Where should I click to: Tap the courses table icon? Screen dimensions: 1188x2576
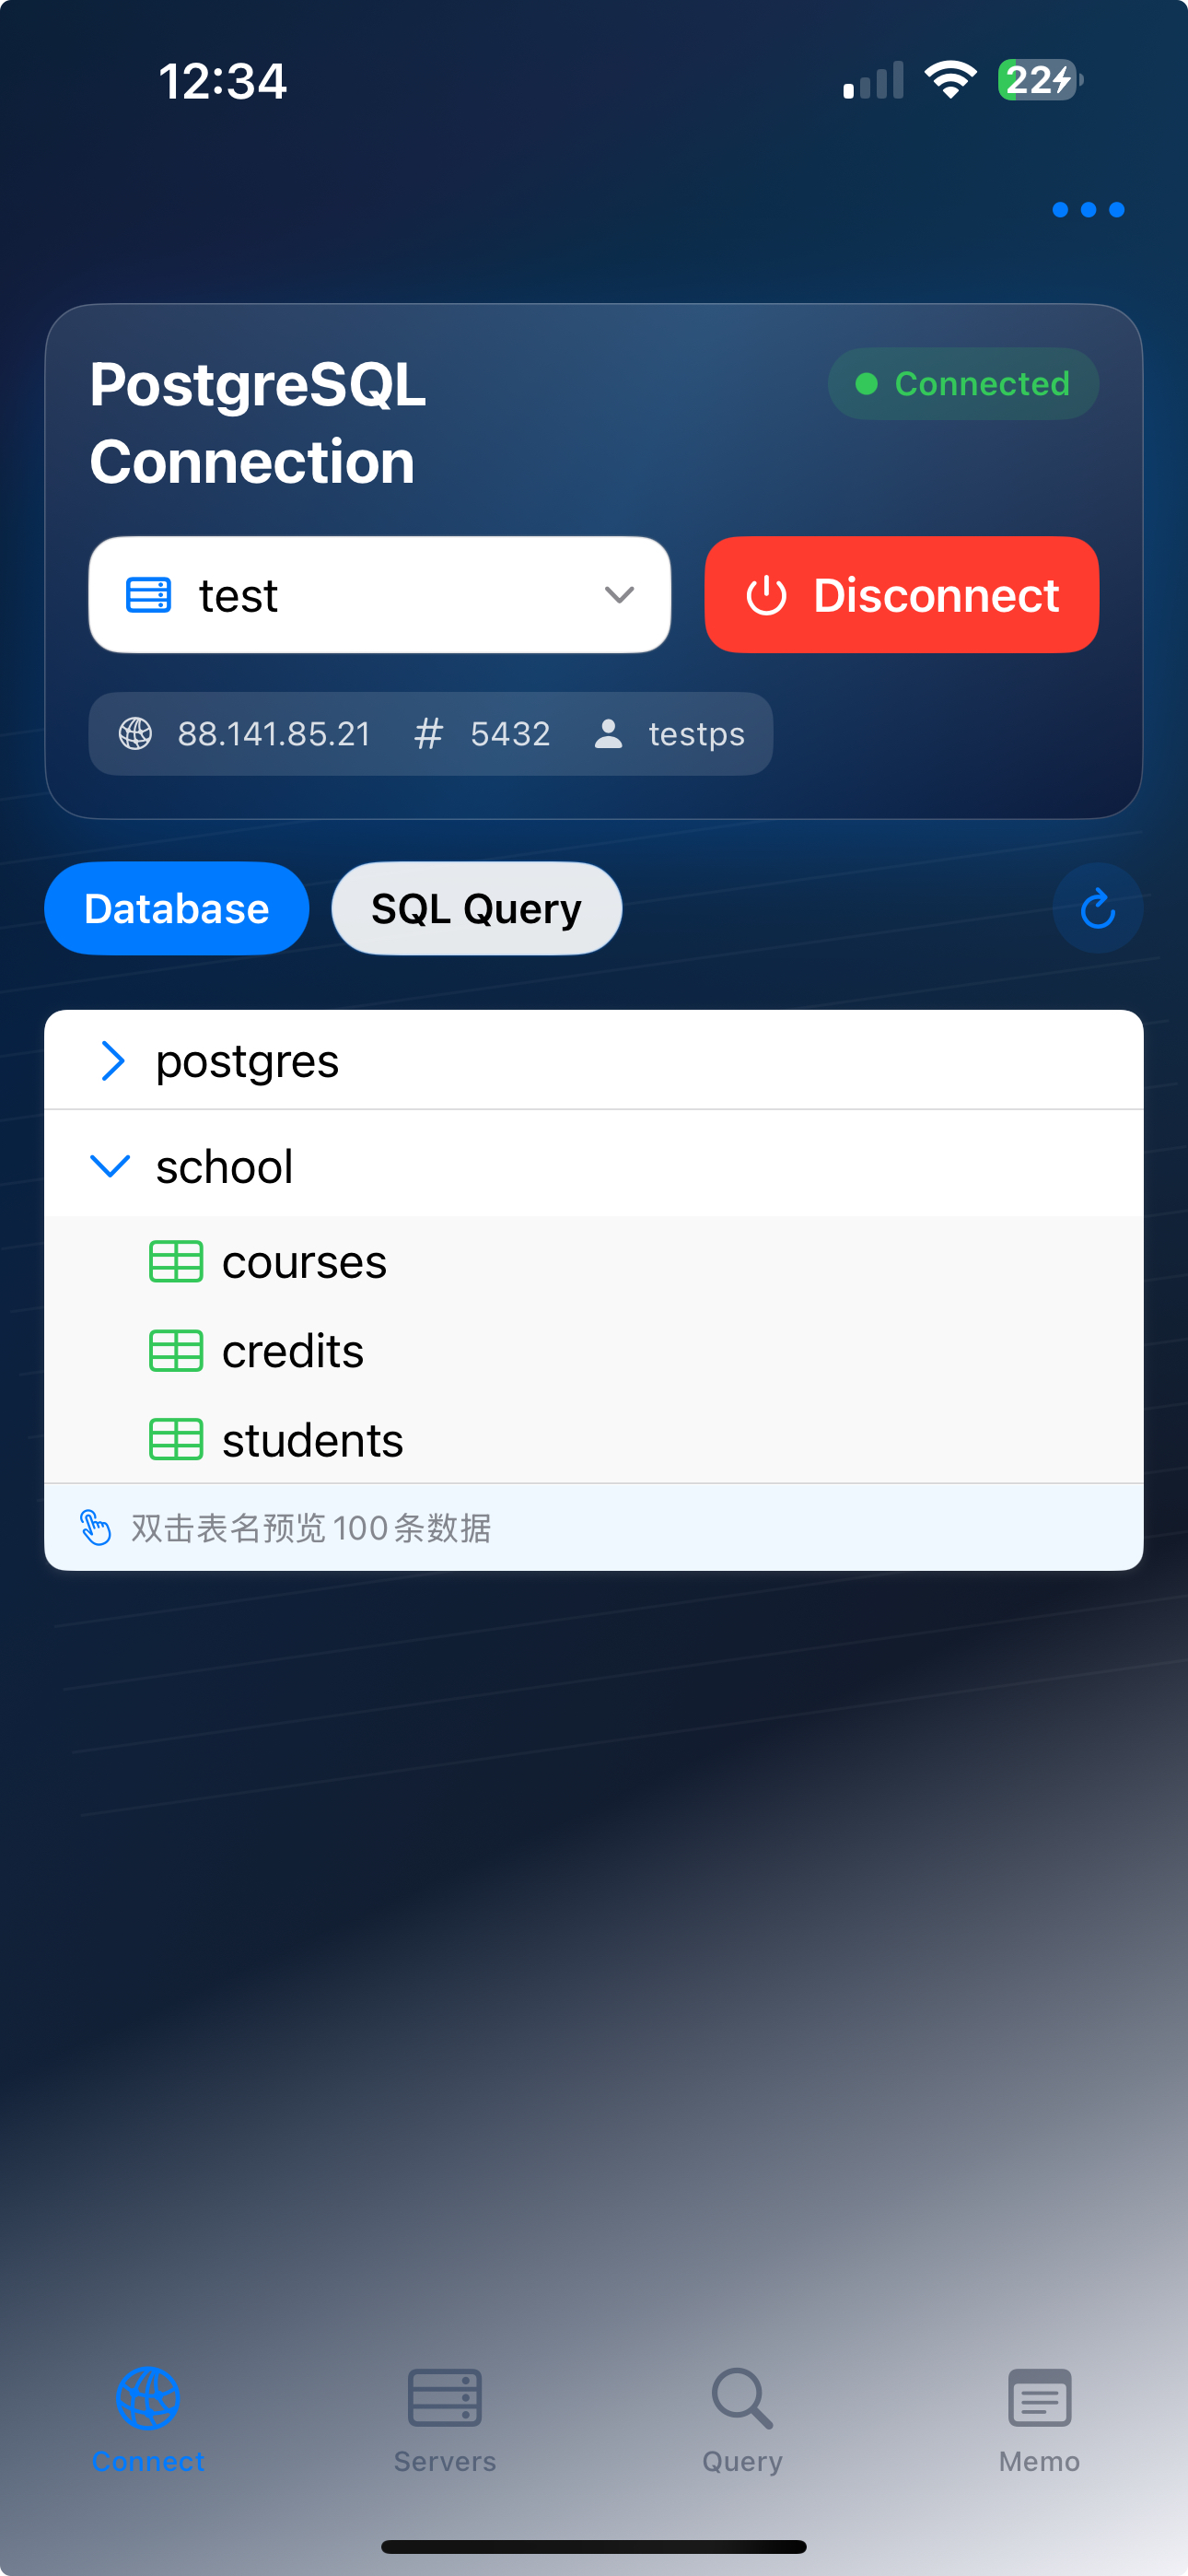(x=176, y=1261)
